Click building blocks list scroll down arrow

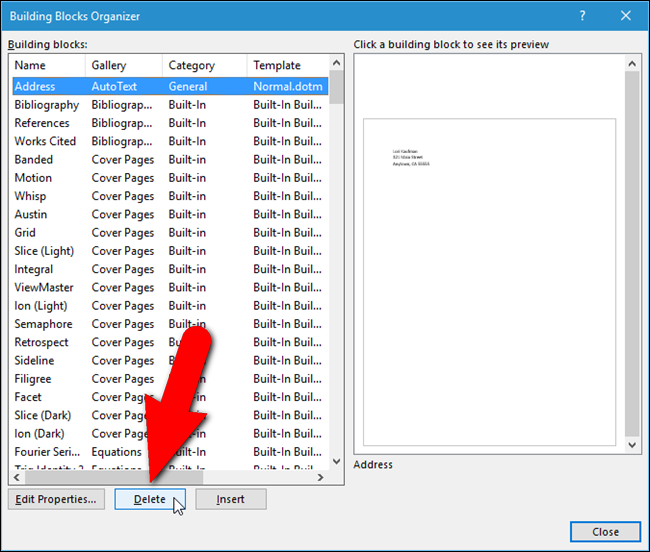click(337, 461)
